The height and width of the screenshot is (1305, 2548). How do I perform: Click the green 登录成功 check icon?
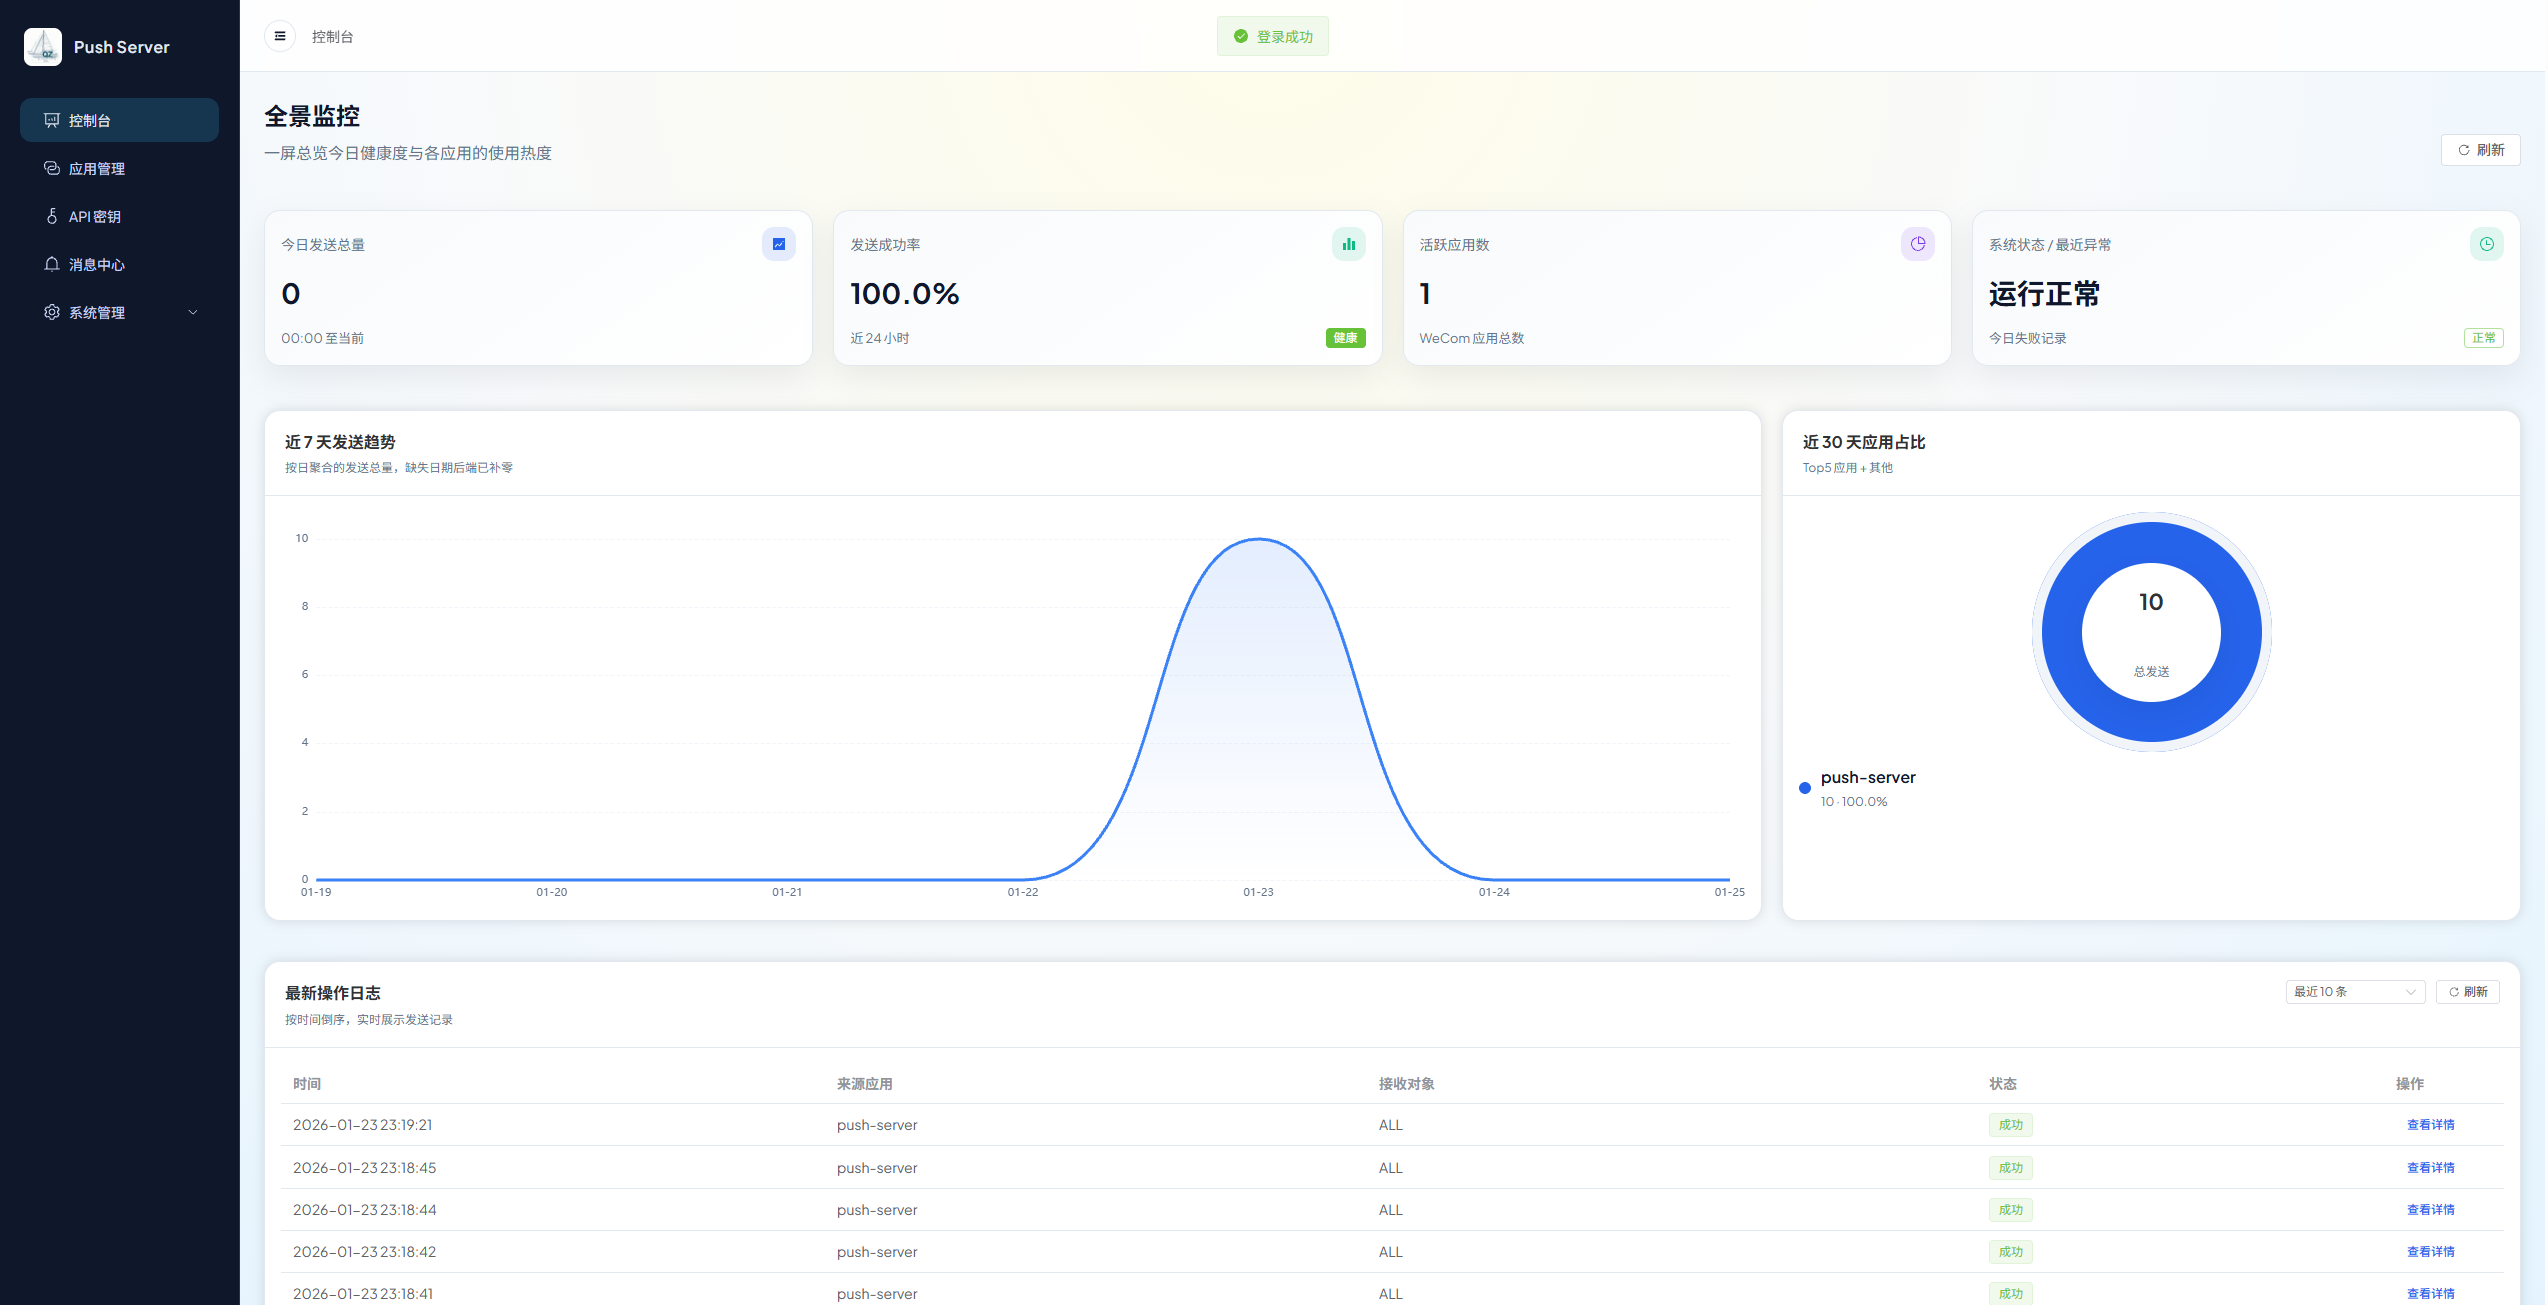pyautogui.click(x=1241, y=37)
